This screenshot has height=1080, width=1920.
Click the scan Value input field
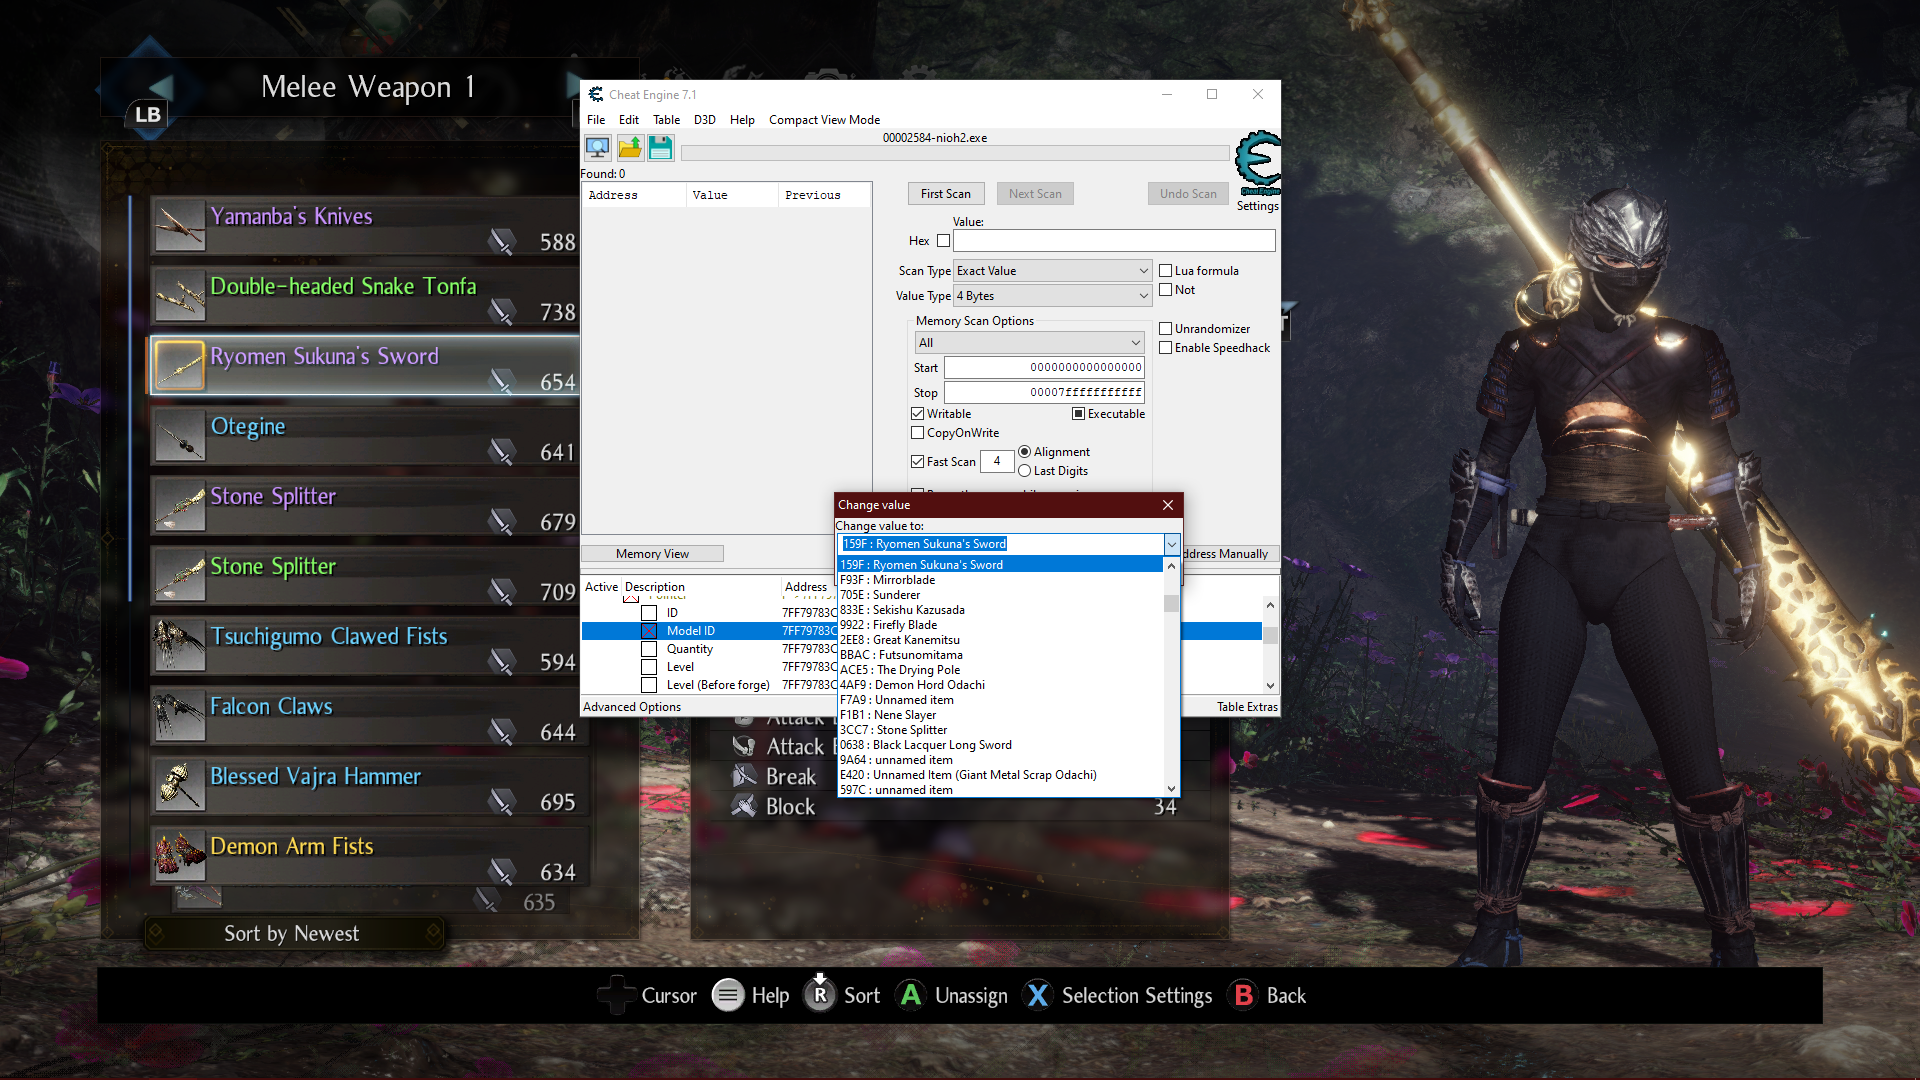click(1114, 241)
